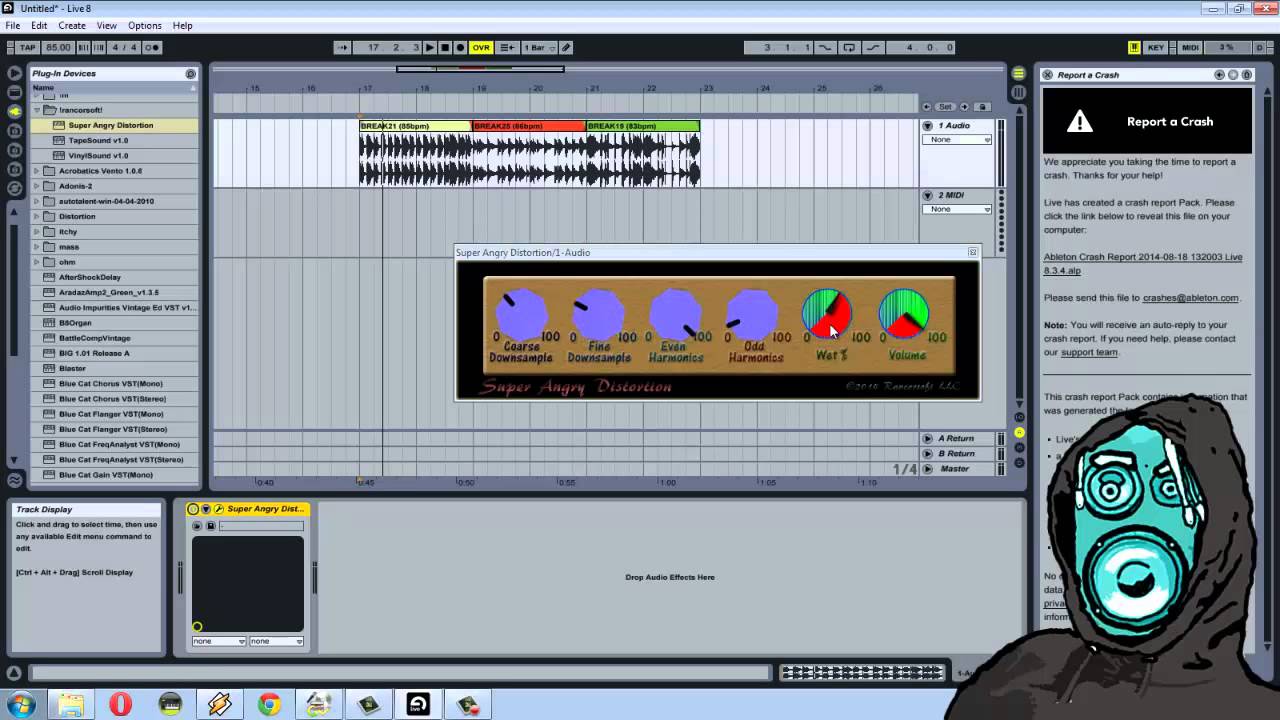Screen dimensions: 1280x720
Task: Expand the mass folder
Action: 38,246
